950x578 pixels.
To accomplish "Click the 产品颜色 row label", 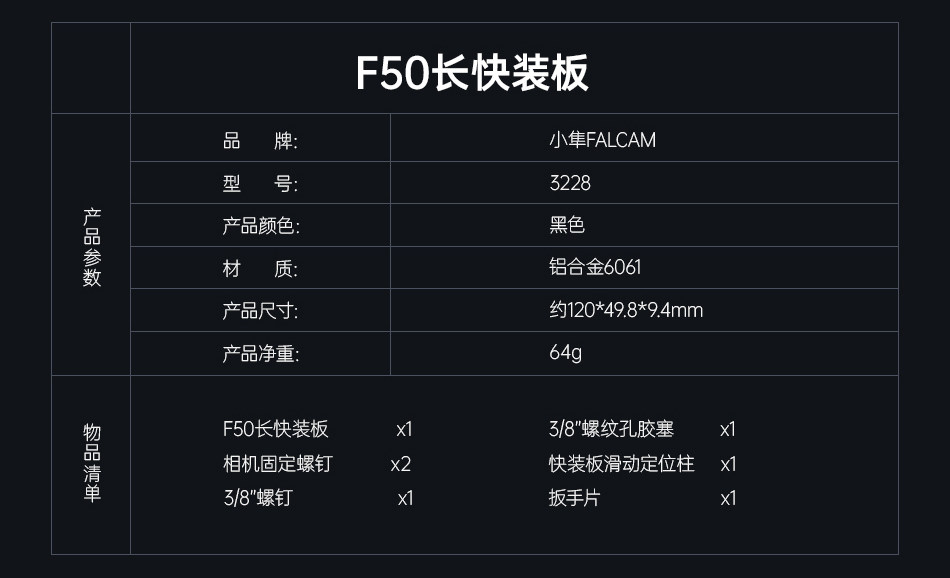I will [260, 226].
